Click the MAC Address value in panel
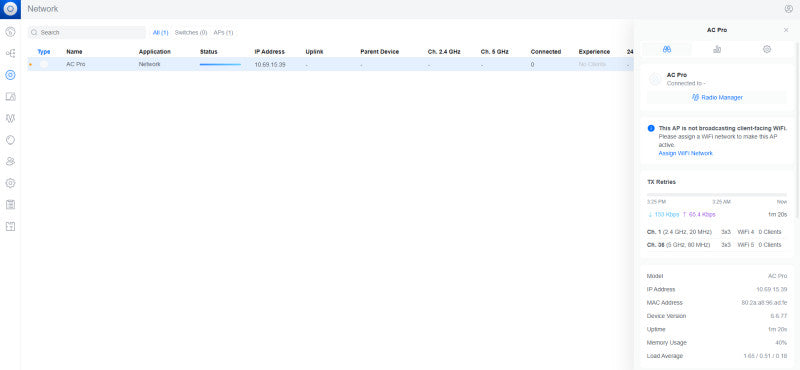This screenshot has width=800, height=370. pos(764,303)
